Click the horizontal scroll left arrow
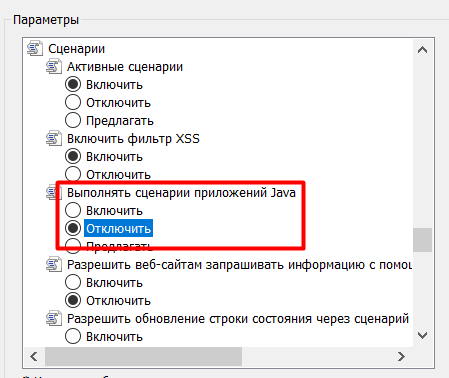Image resolution: width=449 pixels, height=378 pixels. point(34,356)
